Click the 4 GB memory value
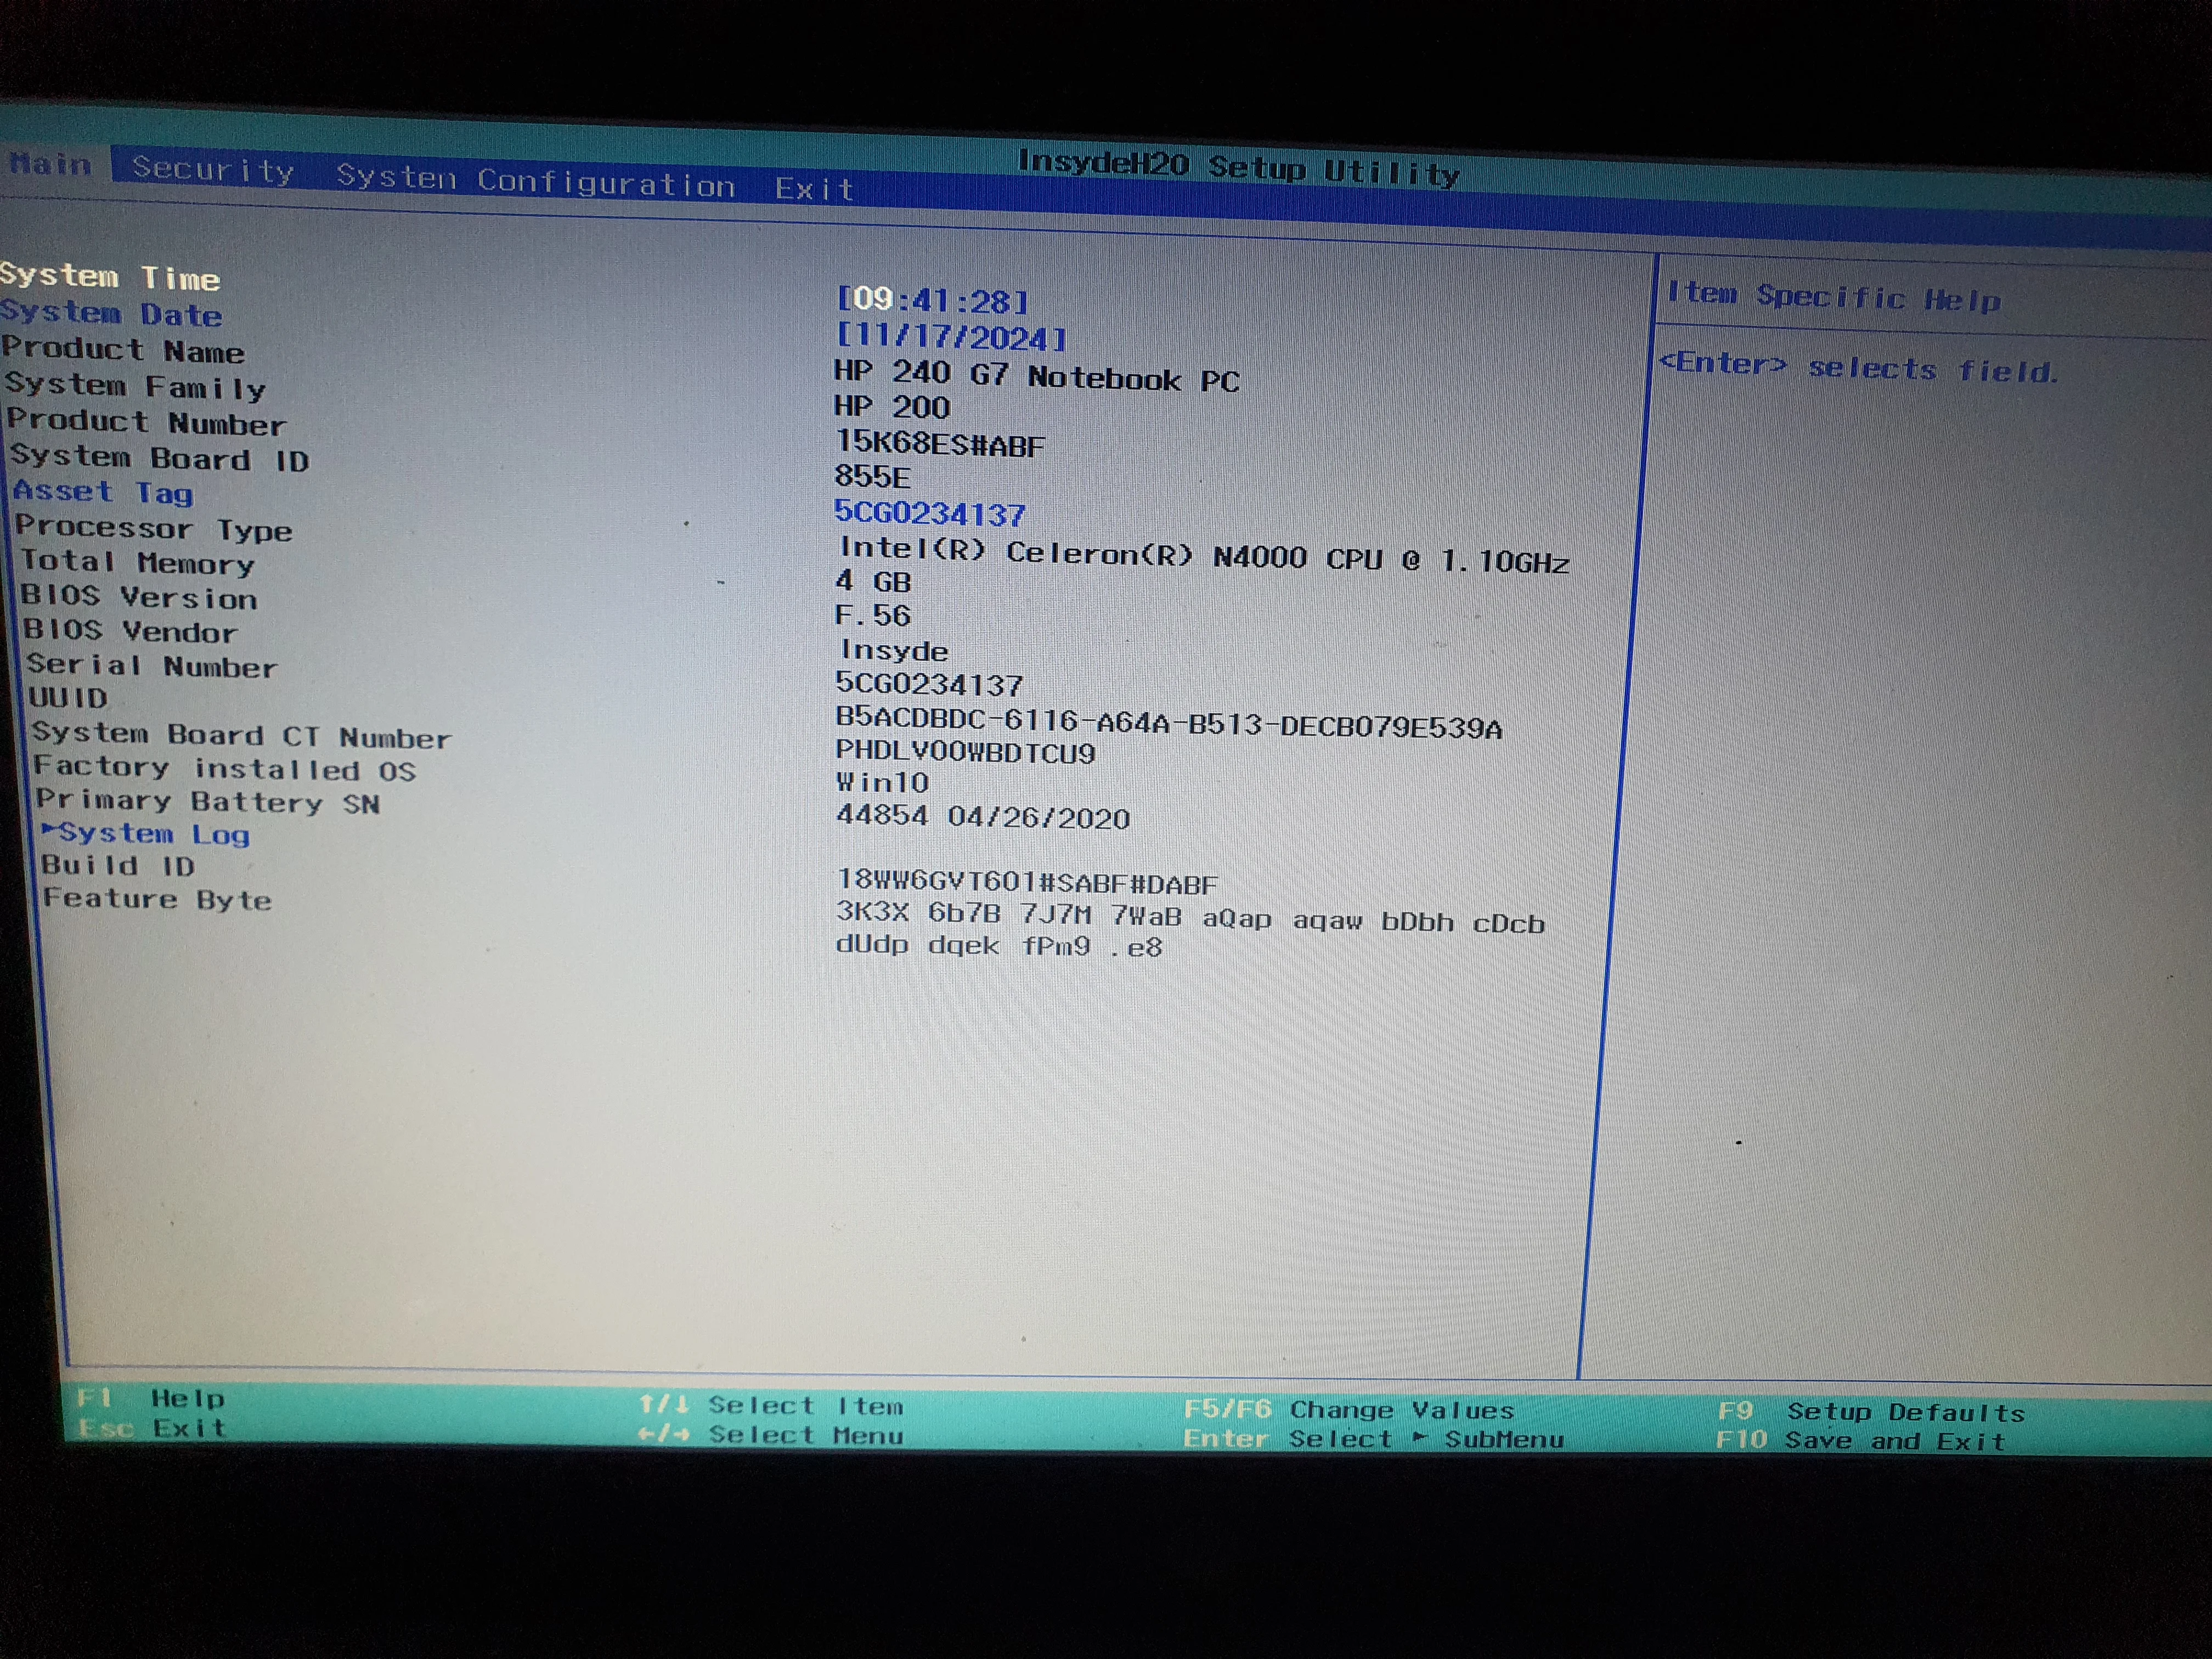 pos(874,581)
